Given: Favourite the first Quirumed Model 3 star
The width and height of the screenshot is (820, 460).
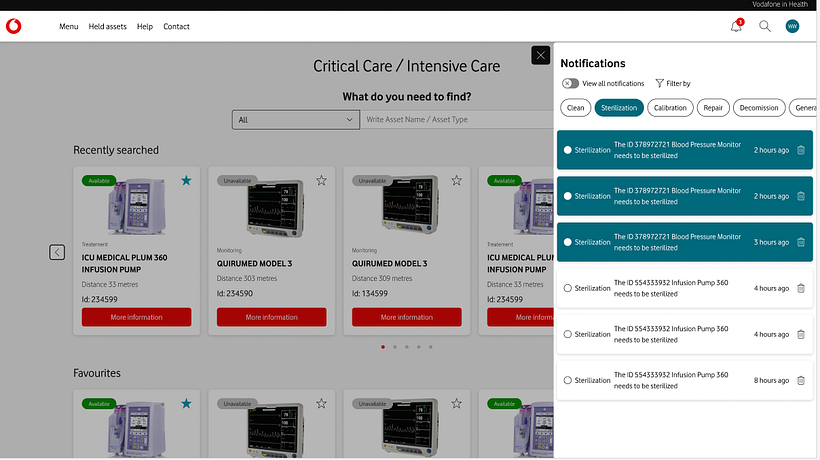Looking at the screenshot, I should (321, 180).
